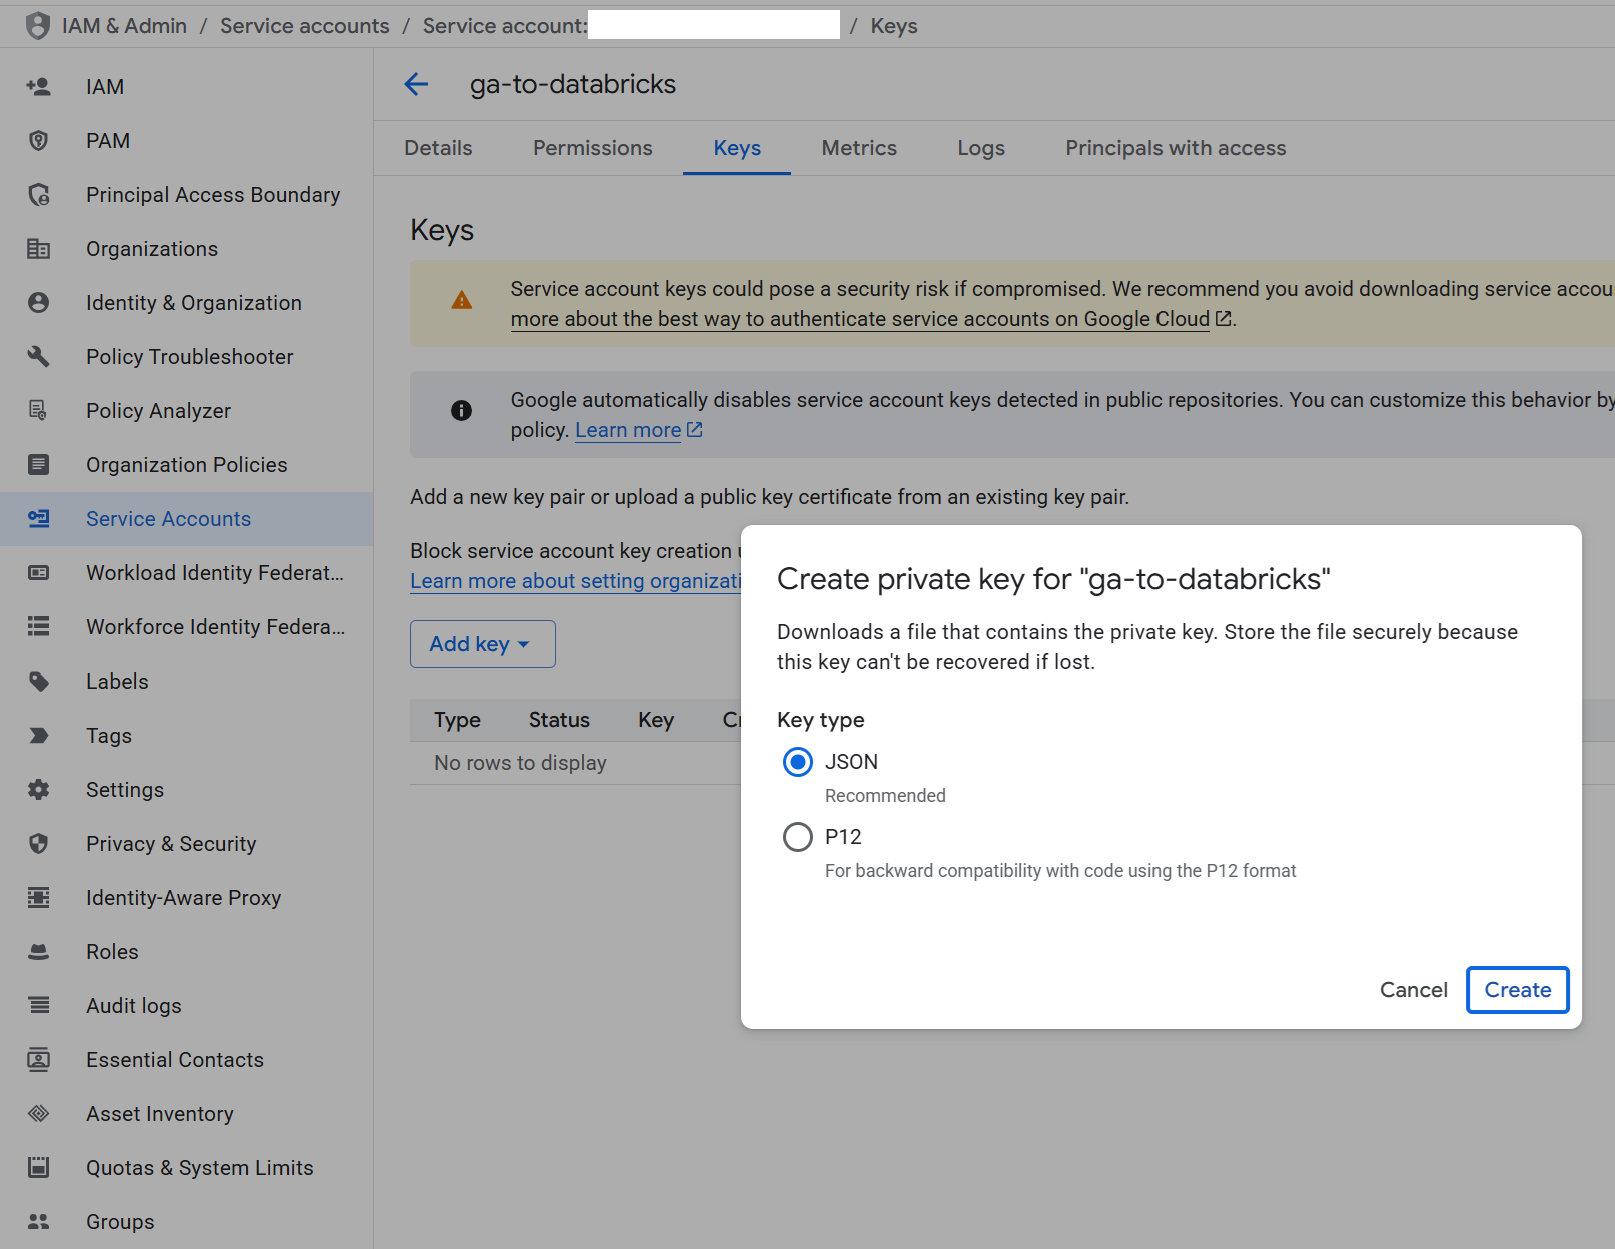
Task: Click the info circle icon in the notice
Action: tap(461, 410)
